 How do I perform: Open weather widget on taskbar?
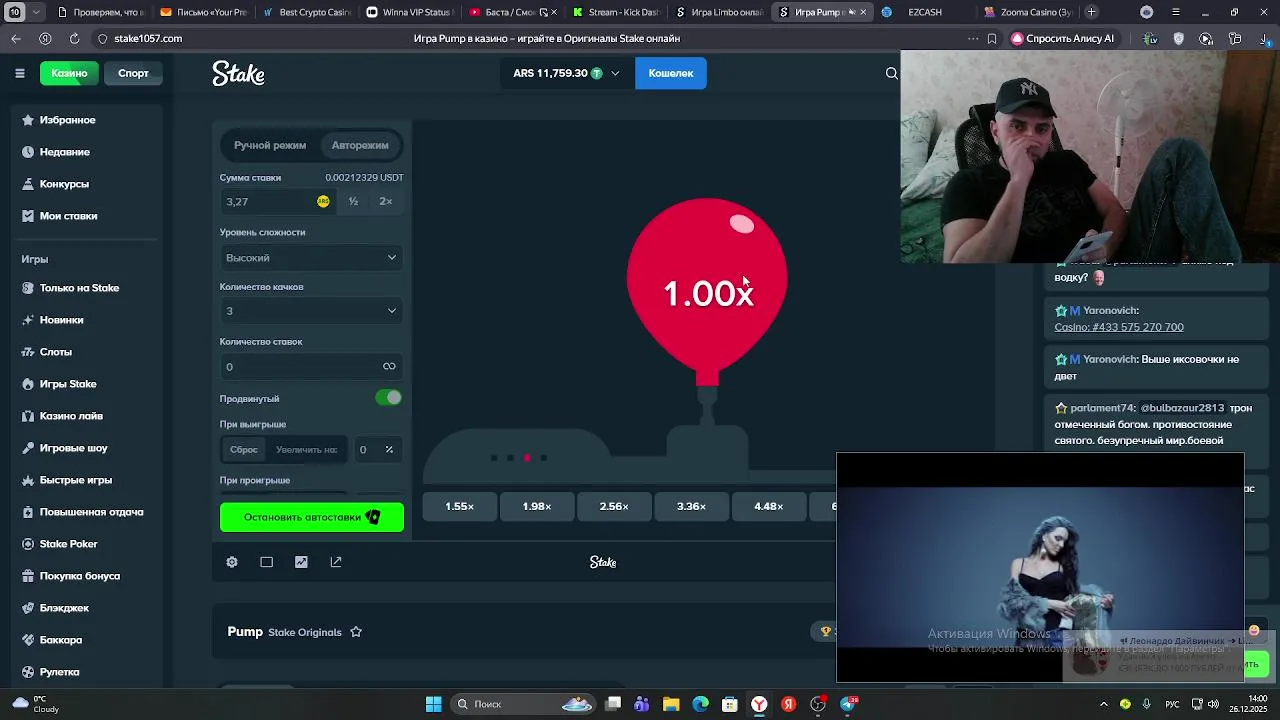click(35, 704)
